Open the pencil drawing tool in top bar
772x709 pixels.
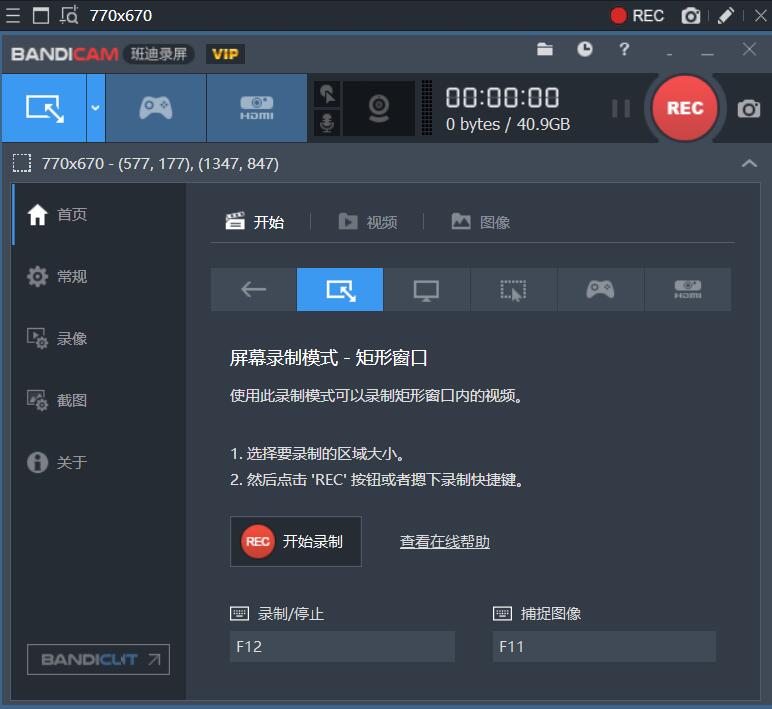(x=726, y=16)
